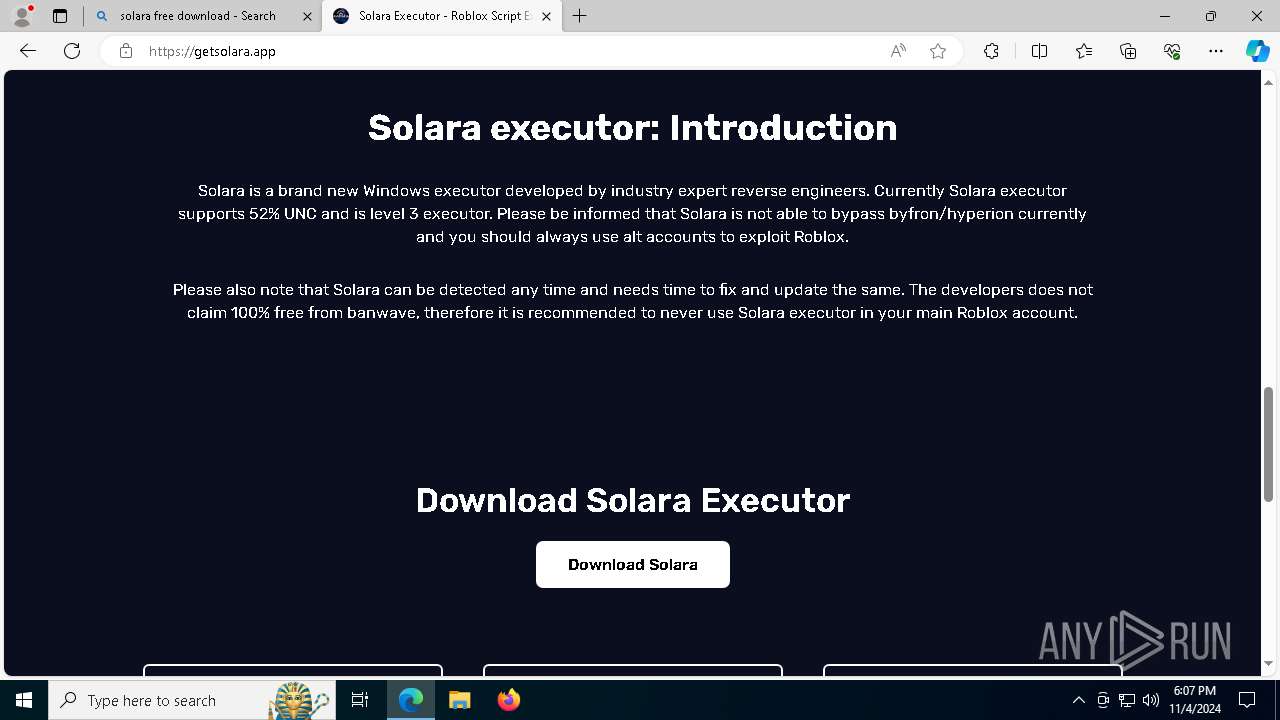
Task: Click the page vertical scrollbar thumb
Action: point(1269,444)
